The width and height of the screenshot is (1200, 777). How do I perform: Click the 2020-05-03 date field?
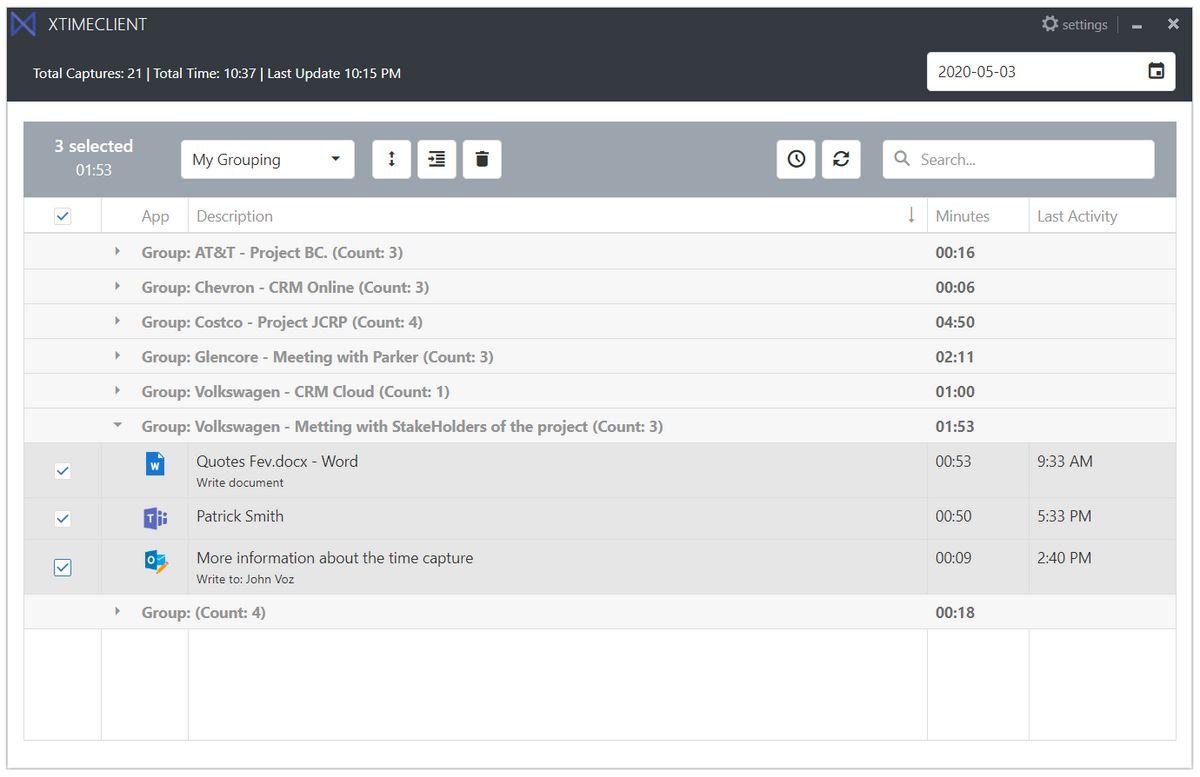pyautogui.click(x=1051, y=72)
